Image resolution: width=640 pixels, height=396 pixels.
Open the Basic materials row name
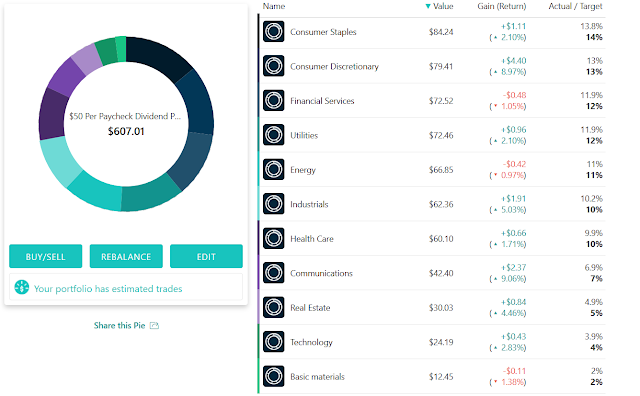pos(317,377)
